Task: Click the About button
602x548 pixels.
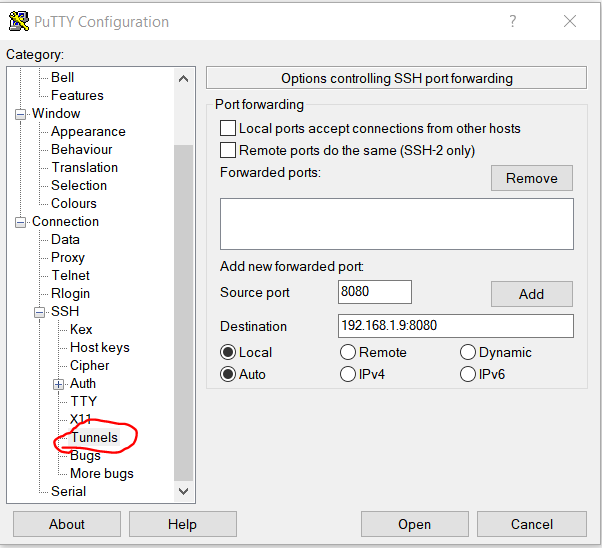Action: tap(67, 524)
